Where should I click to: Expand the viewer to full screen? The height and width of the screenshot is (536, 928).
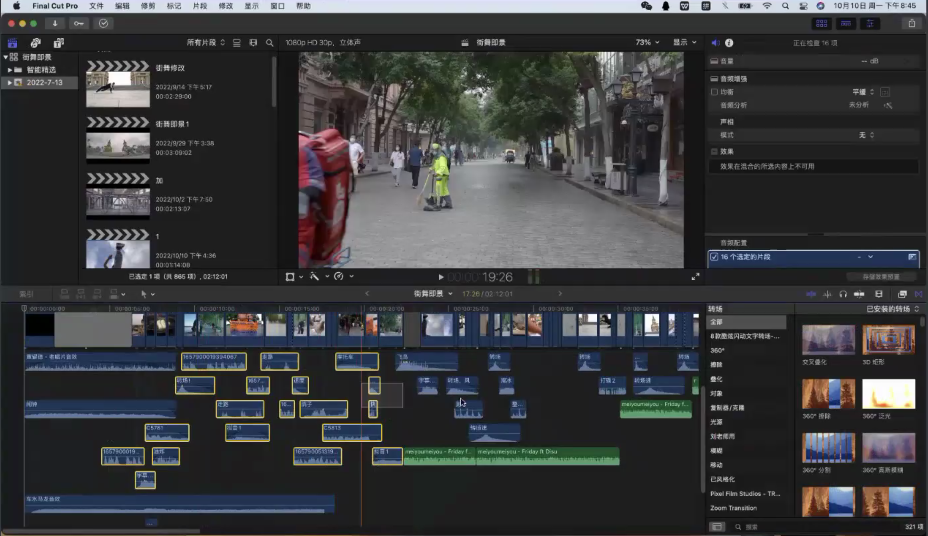[695, 276]
